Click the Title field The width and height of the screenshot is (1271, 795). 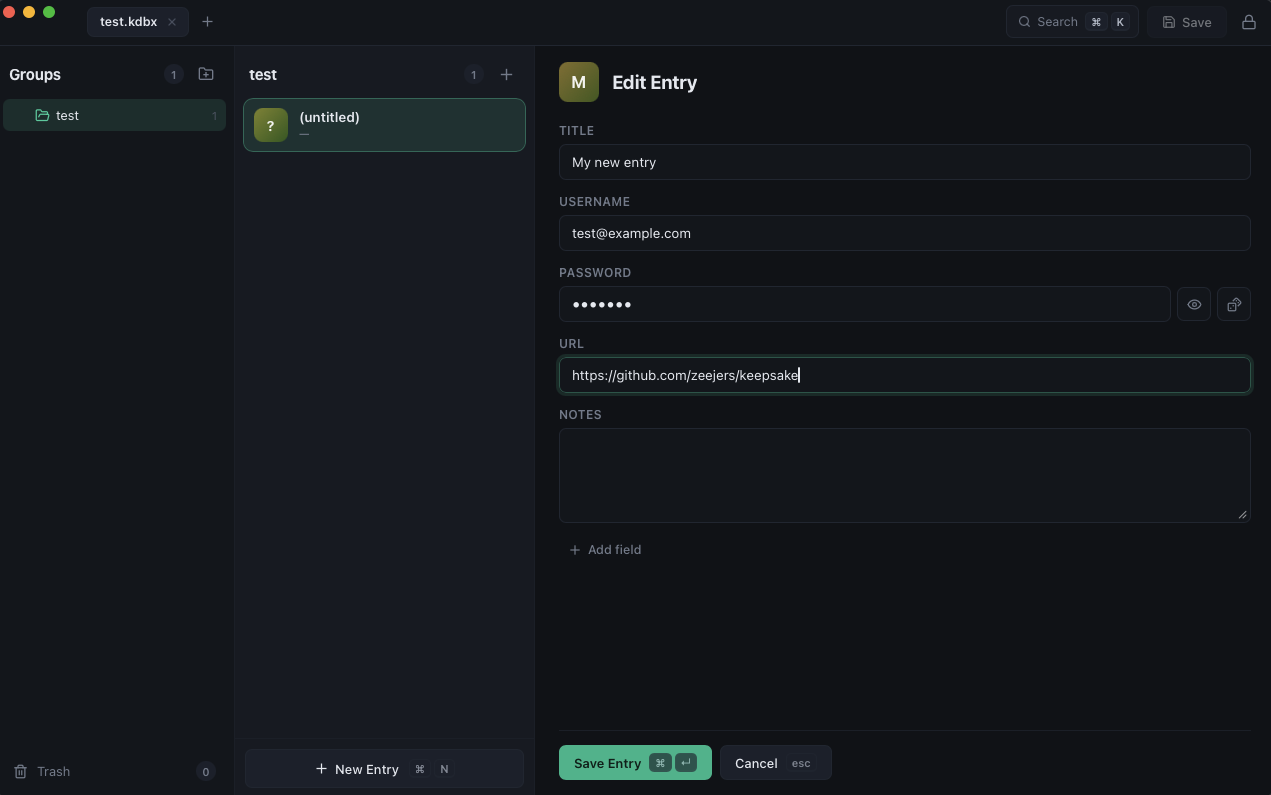click(904, 162)
